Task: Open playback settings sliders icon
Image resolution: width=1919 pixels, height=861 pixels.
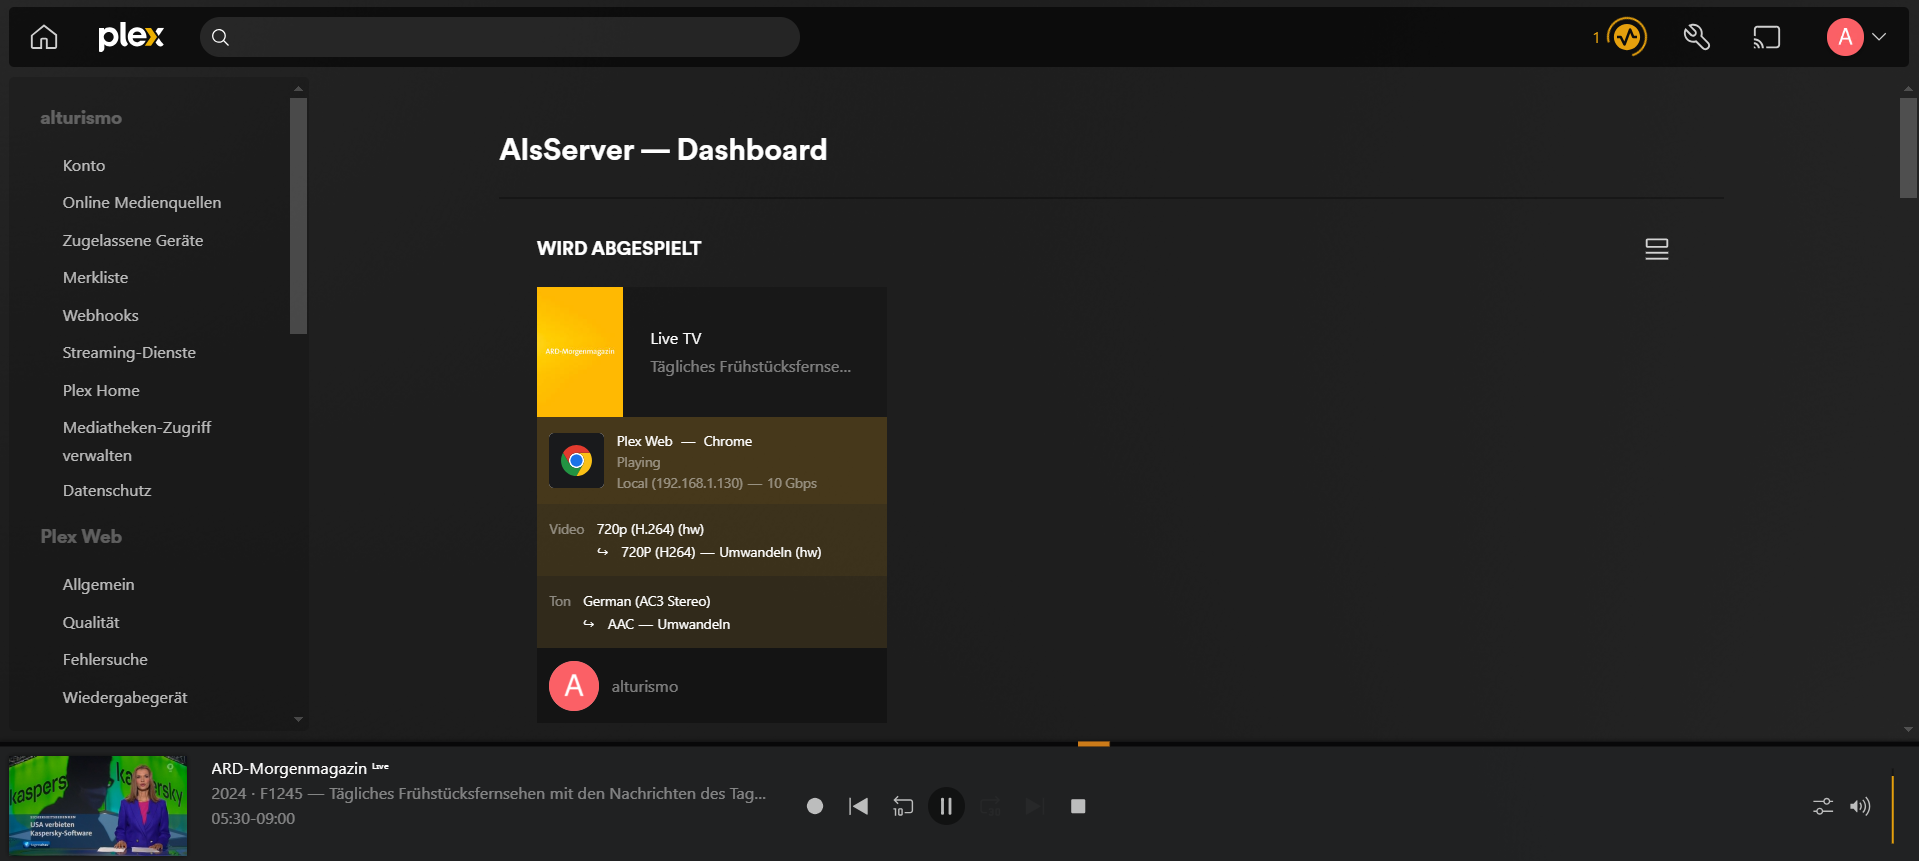Action: 1823,806
